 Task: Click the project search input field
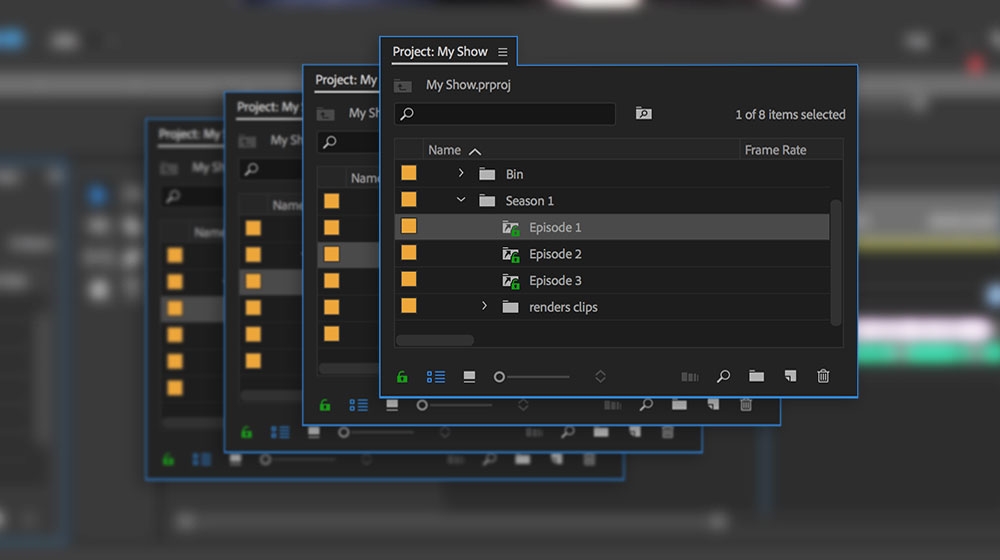tap(504, 114)
